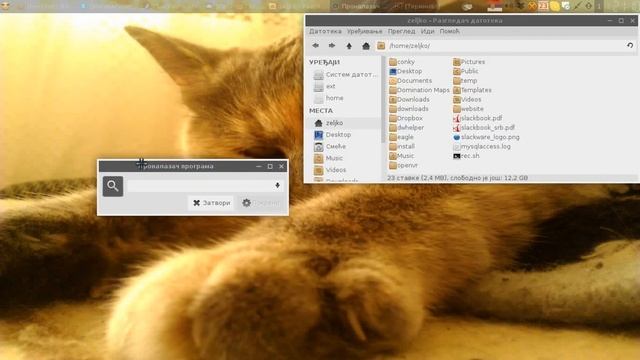Click the /home/zeljko/ location path field
640x360 pixels.
tap(505, 46)
